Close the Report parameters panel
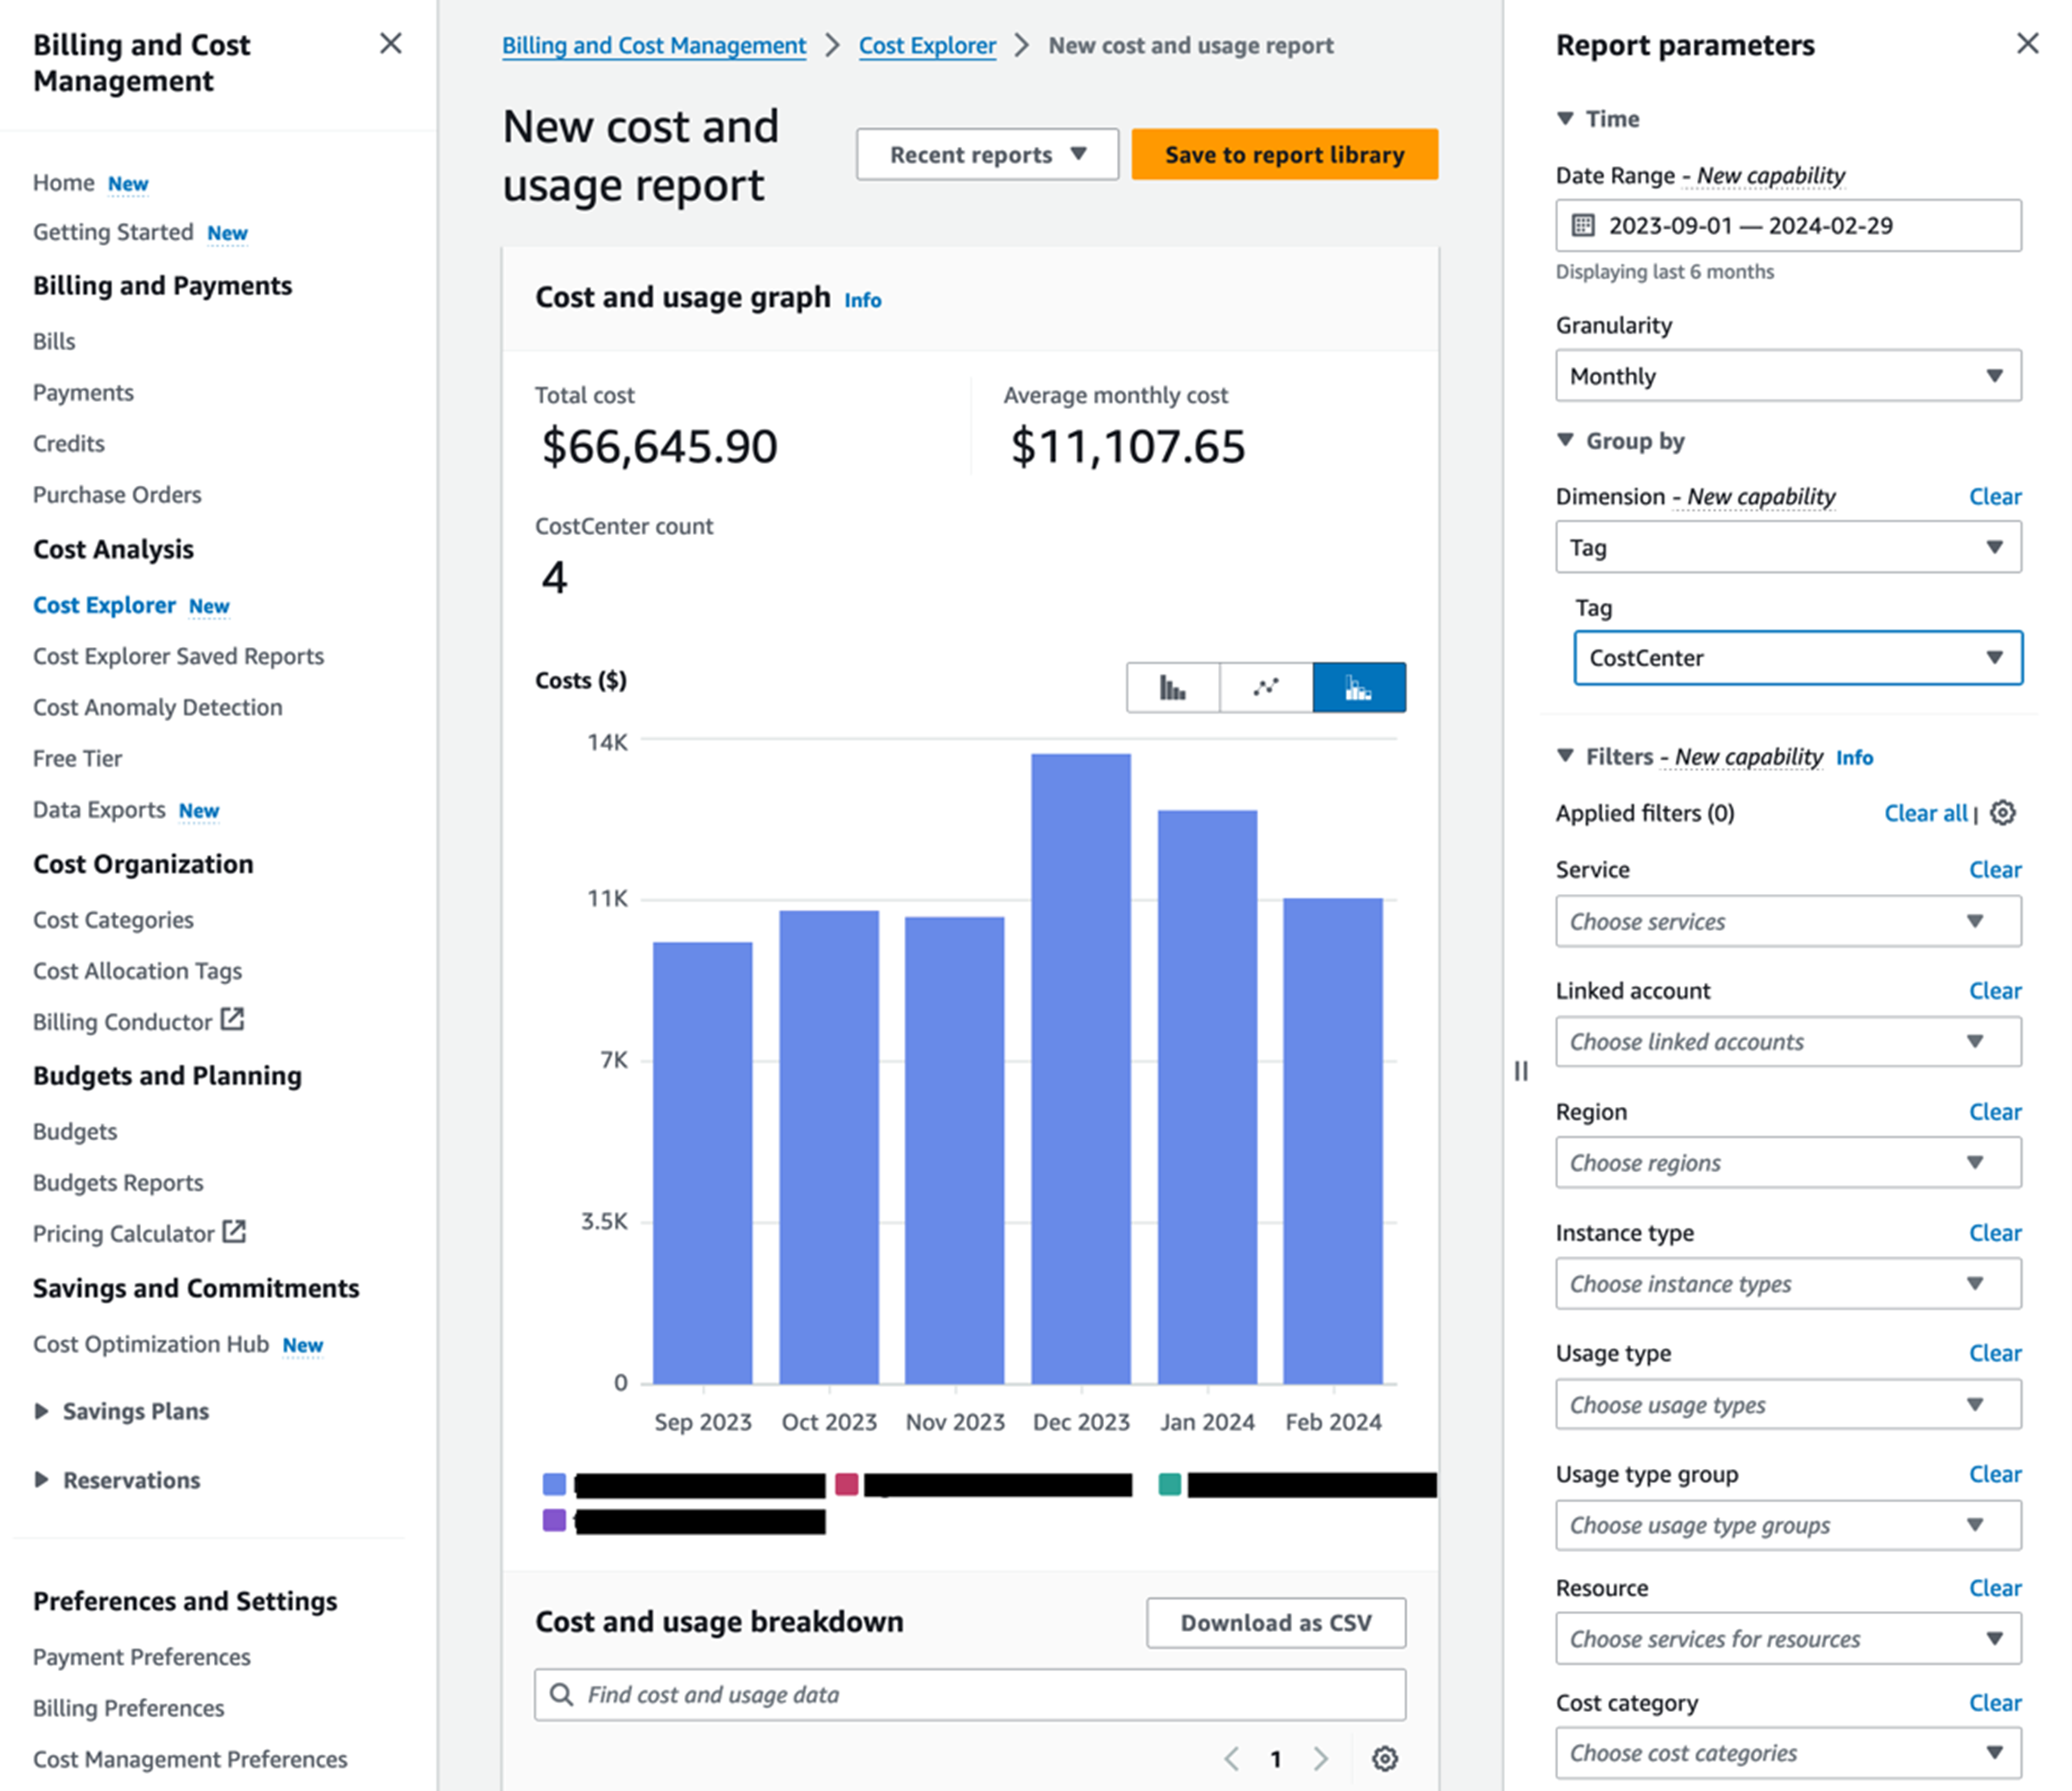Image resolution: width=2072 pixels, height=1791 pixels. pyautogui.click(x=2029, y=43)
